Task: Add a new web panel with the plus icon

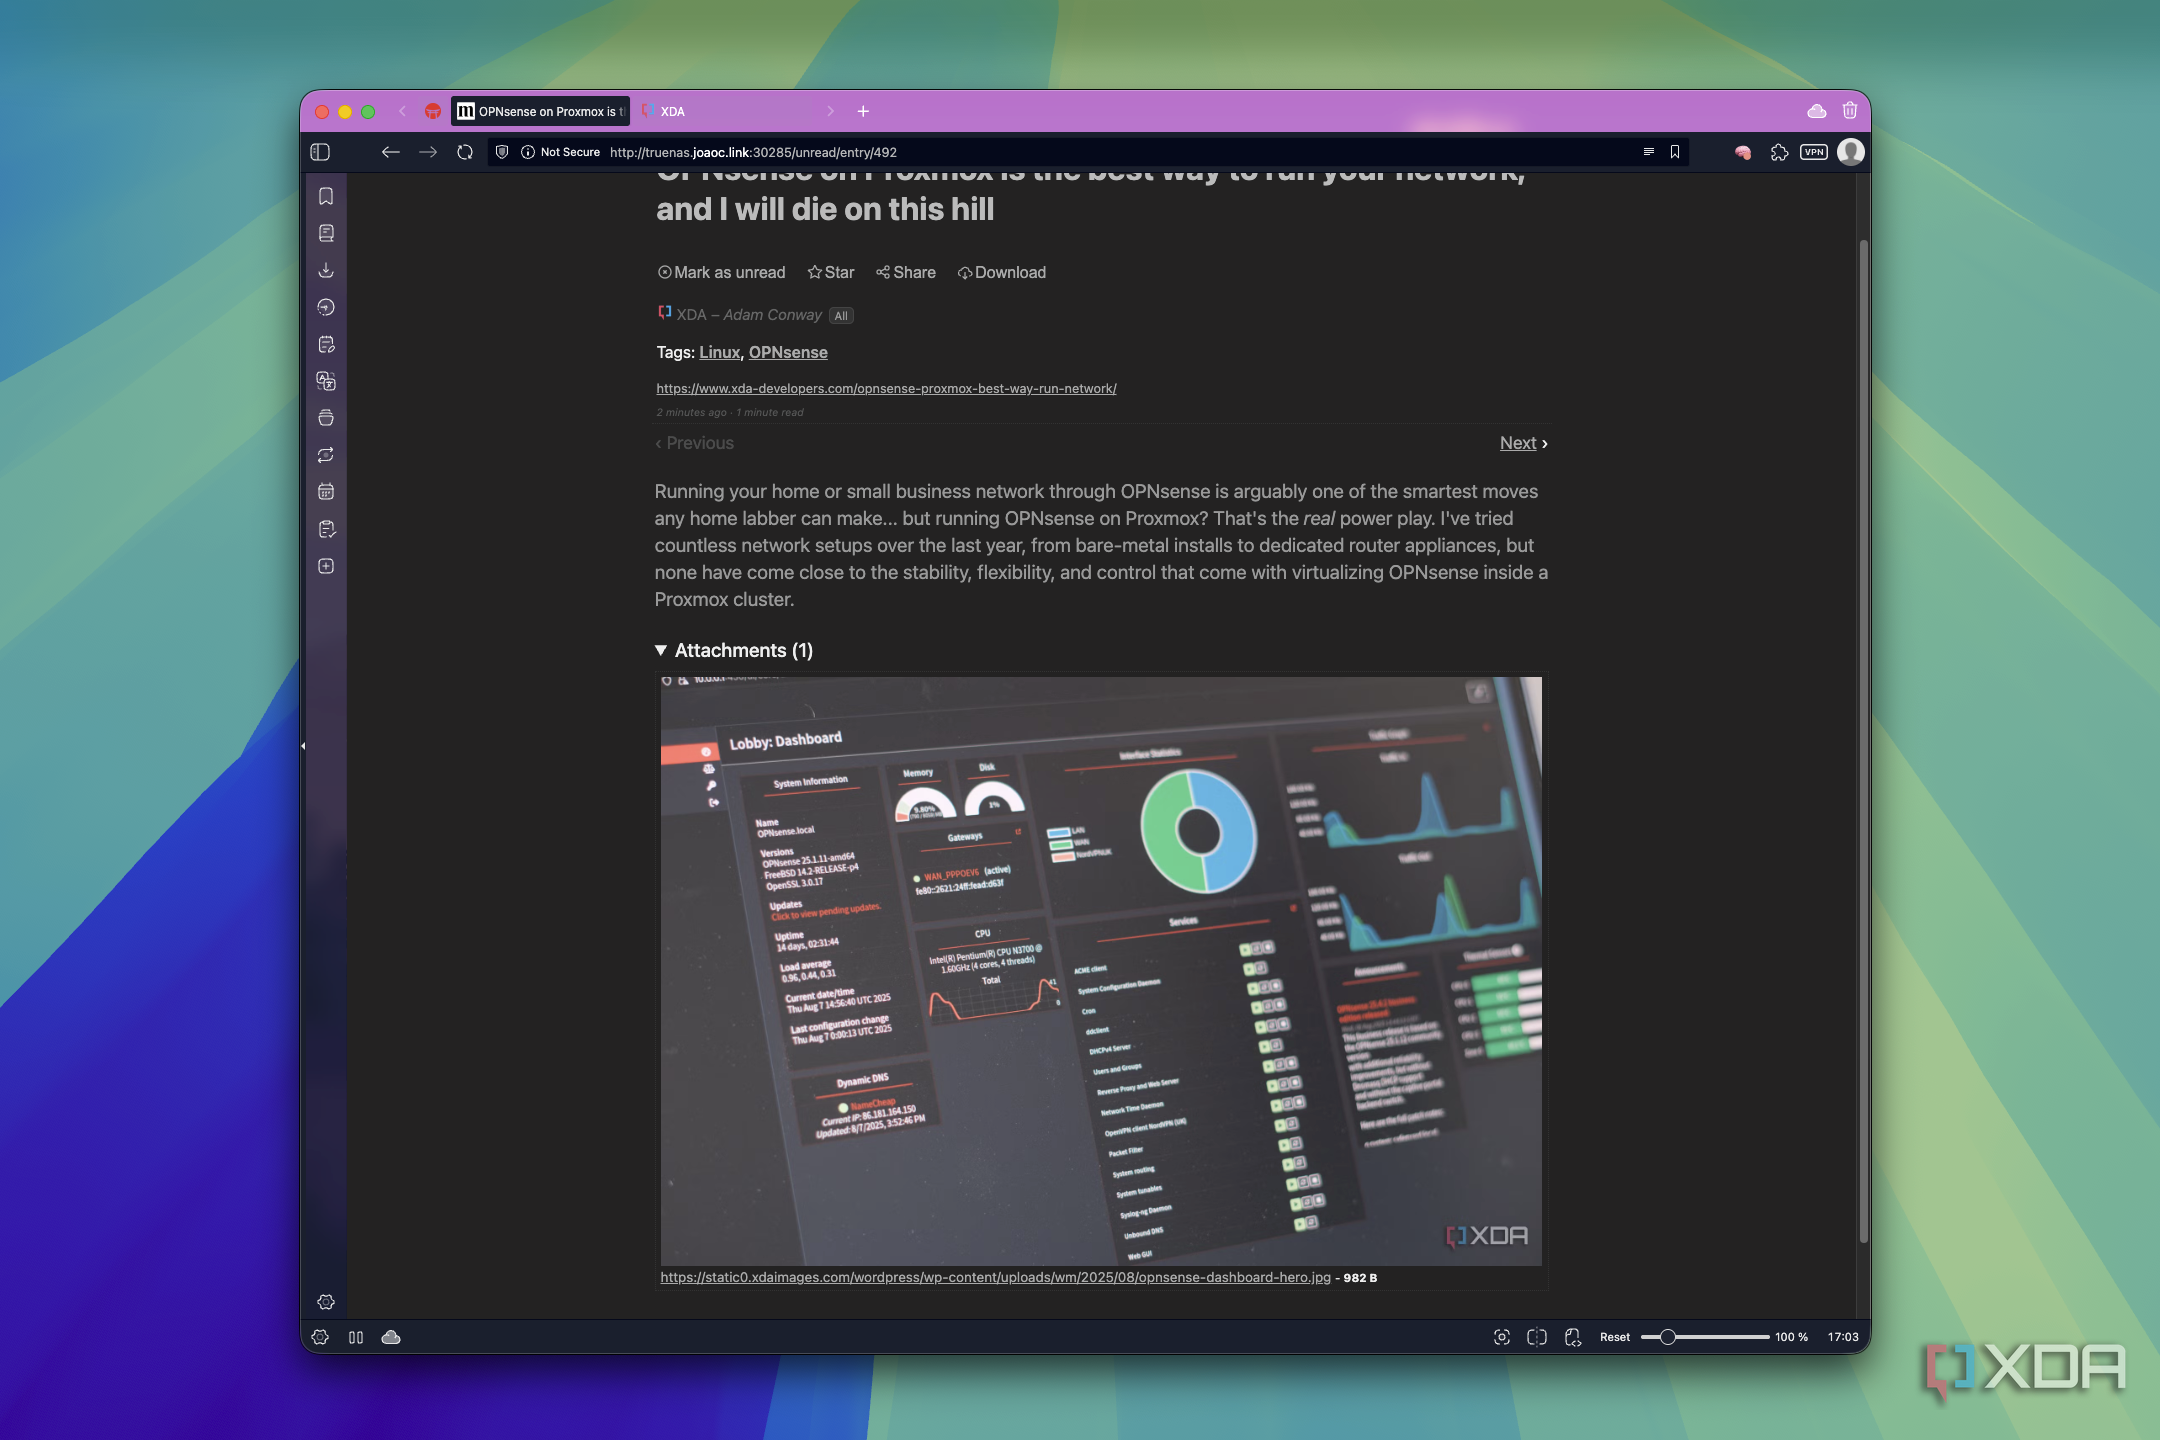Action: [x=326, y=566]
